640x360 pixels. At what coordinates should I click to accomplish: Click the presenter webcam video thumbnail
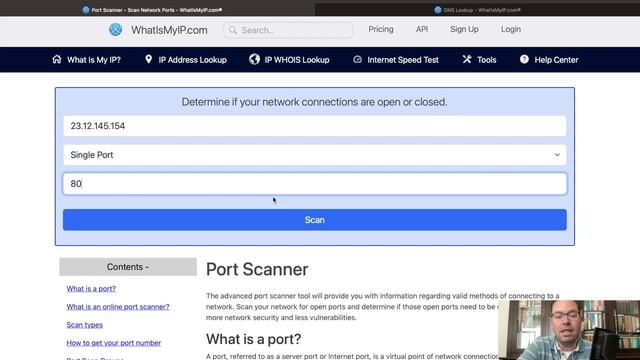pos(569,330)
